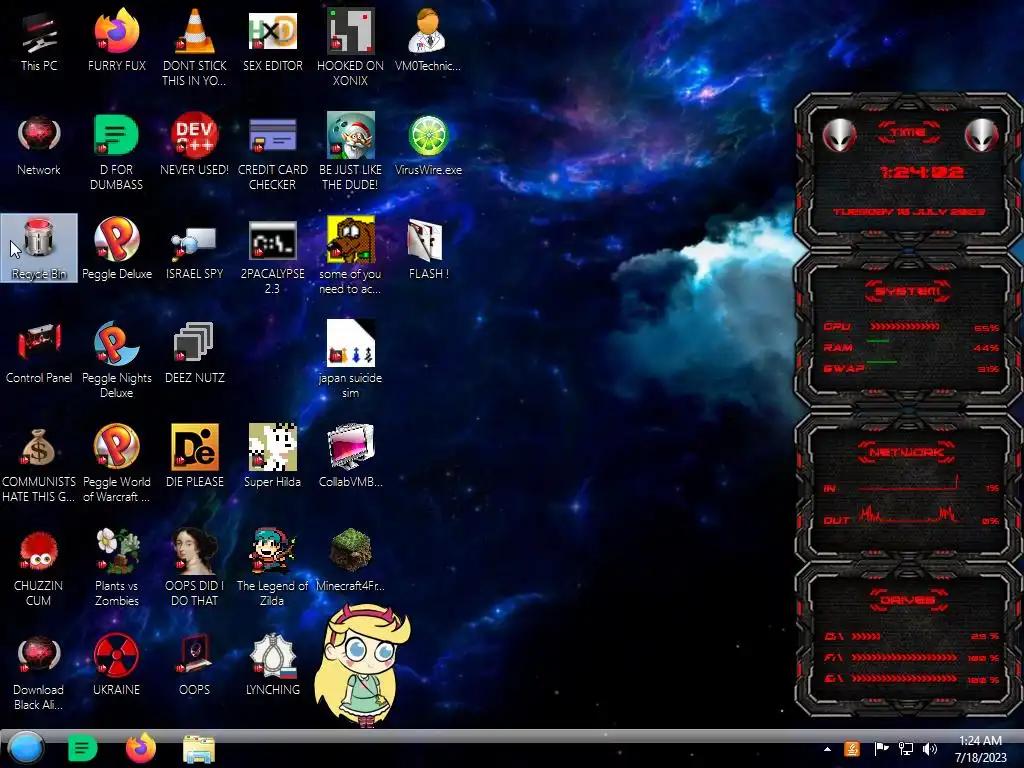
Task: Launch Firefox from the taskbar
Action: coord(140,748)
